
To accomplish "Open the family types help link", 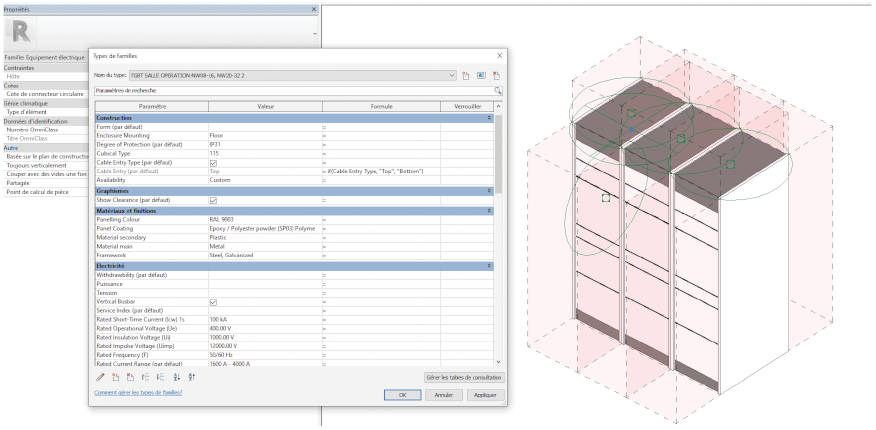I will [x=138, y=392].
